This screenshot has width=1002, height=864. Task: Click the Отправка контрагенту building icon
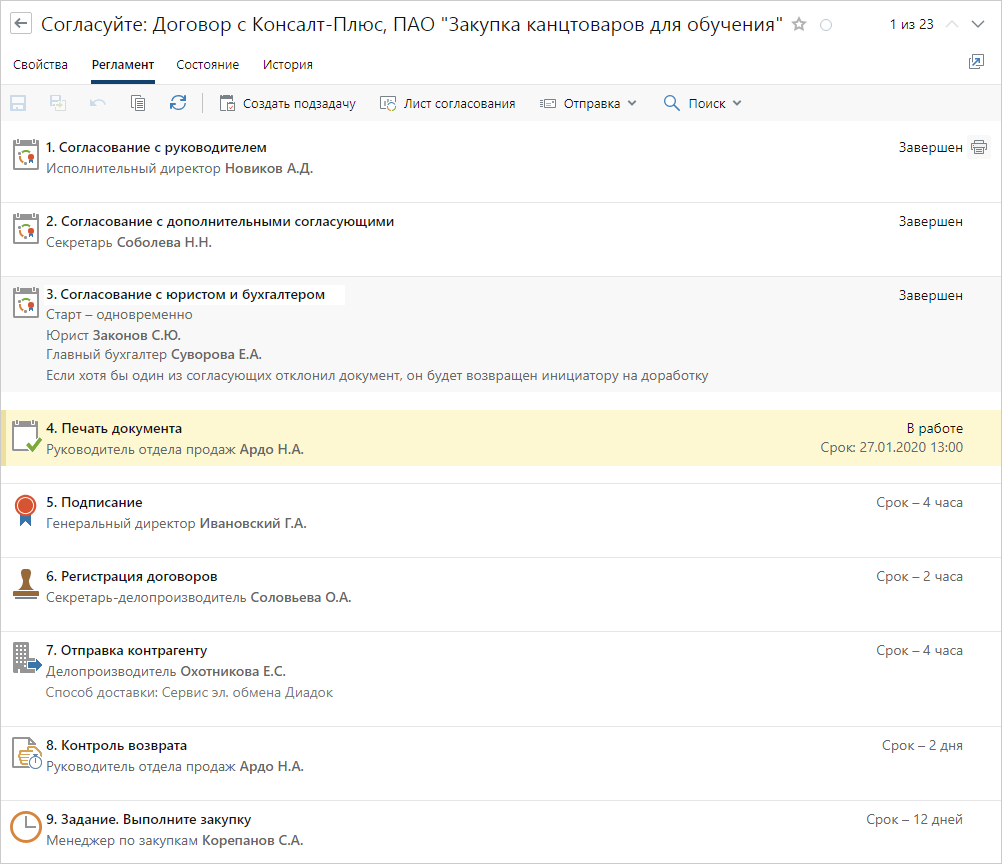point(25,658)
